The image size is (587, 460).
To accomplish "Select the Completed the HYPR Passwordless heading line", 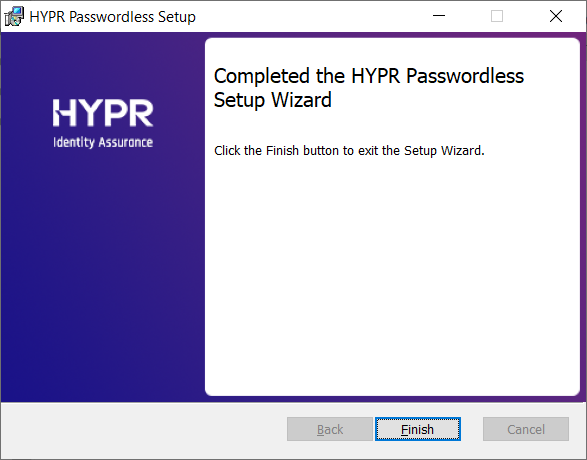I will [x=369, y=76].
